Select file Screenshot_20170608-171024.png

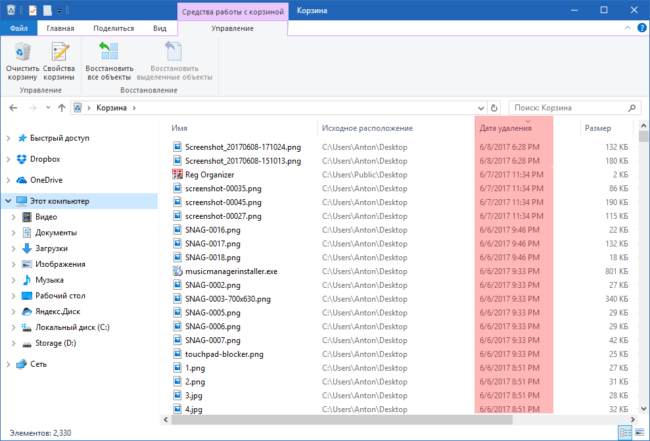click(x=243, y=147)
